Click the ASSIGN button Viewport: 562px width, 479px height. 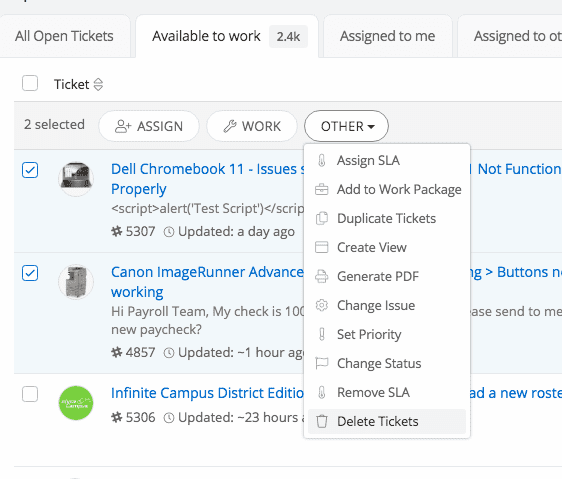(149, 126)
